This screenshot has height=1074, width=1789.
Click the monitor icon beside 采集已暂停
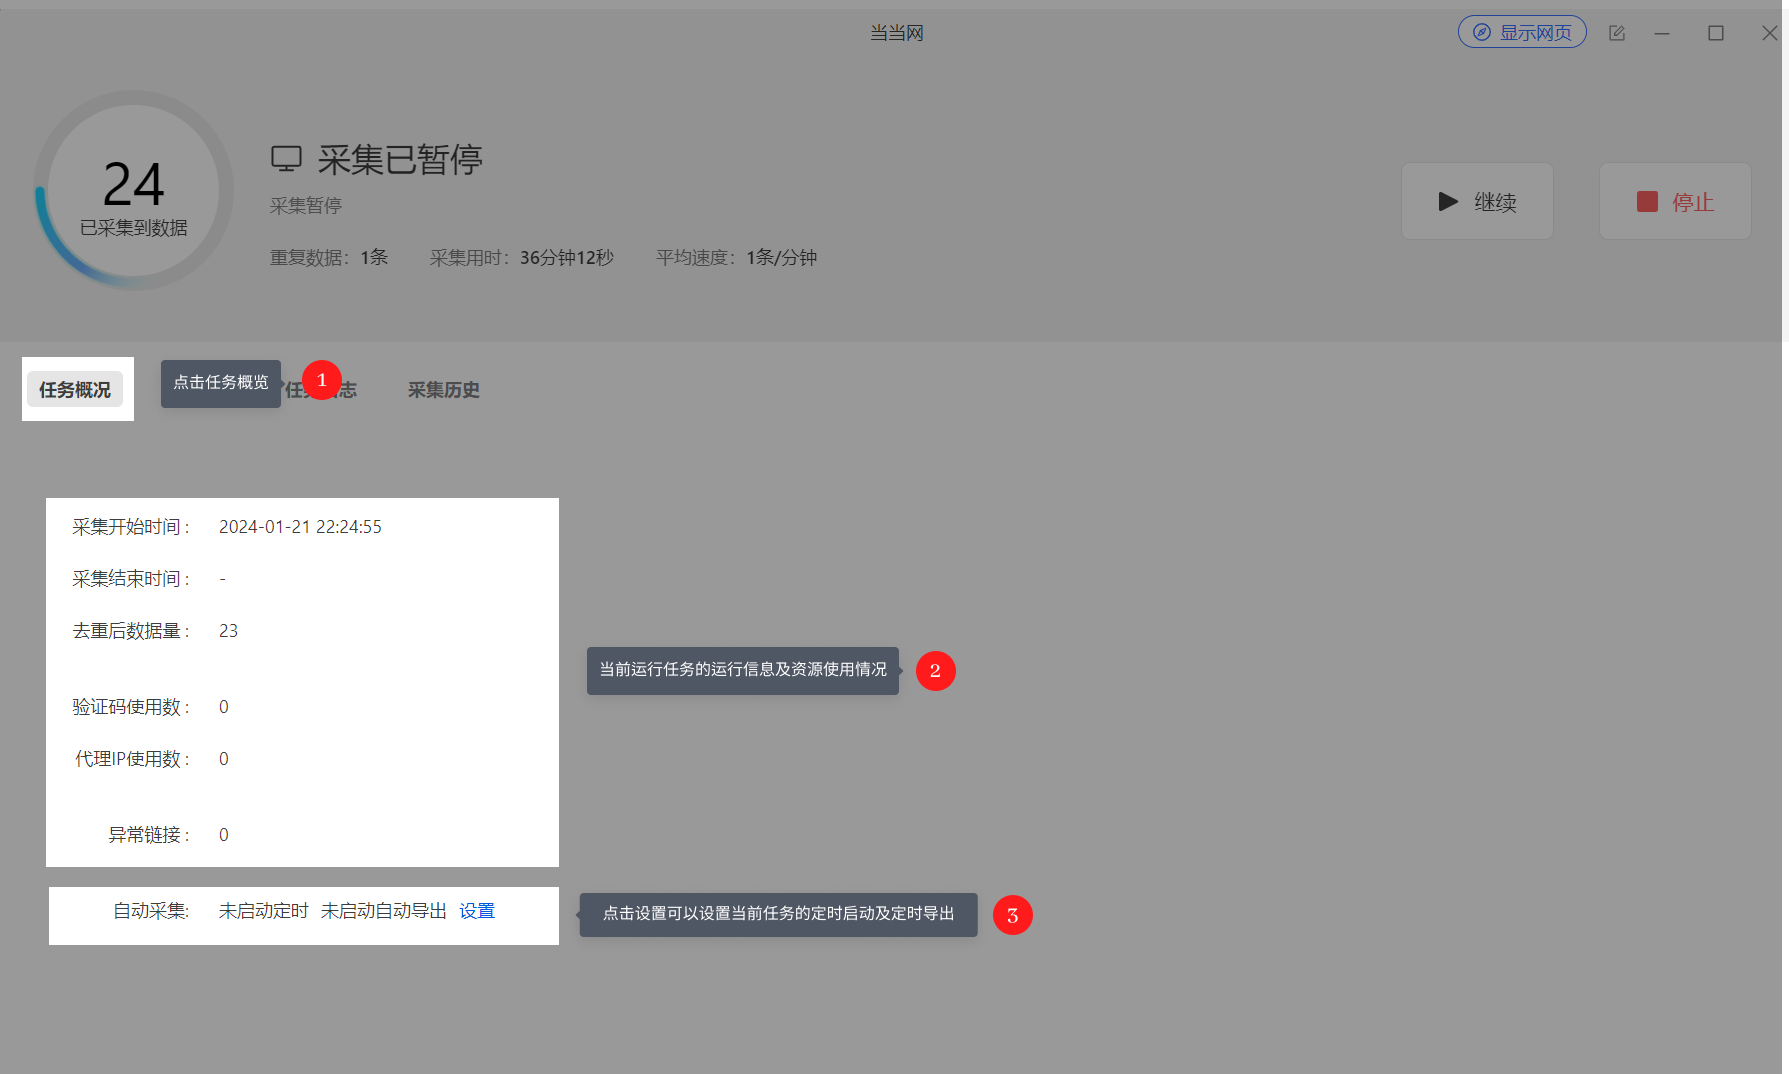coord(286,158)
